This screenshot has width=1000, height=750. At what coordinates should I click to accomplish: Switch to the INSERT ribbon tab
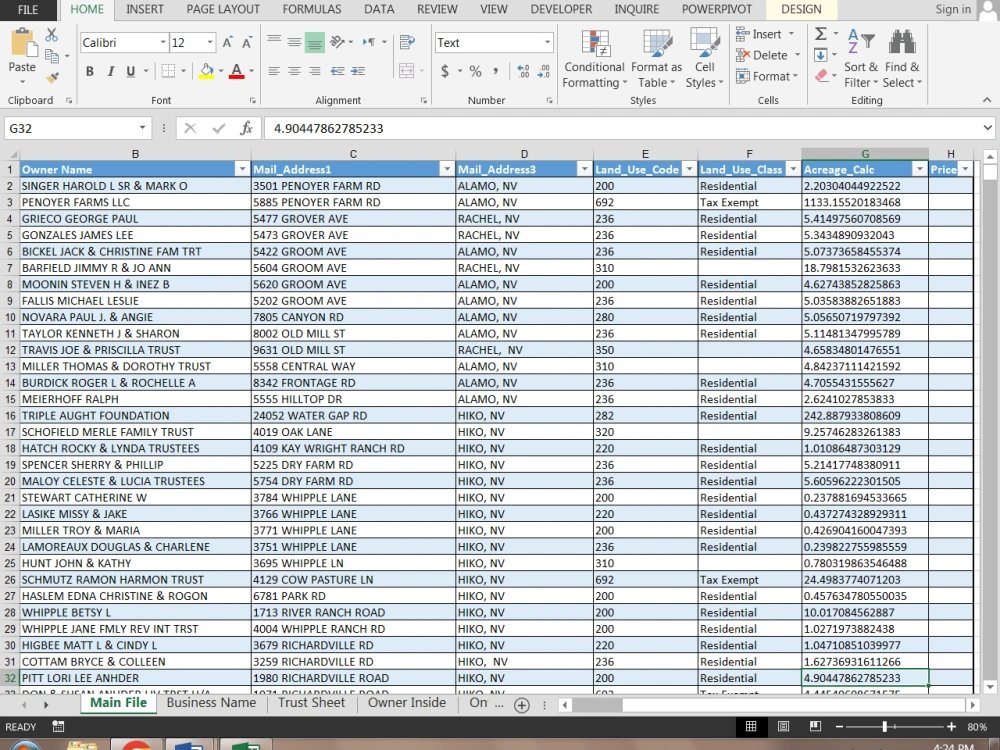pos(145,10)
